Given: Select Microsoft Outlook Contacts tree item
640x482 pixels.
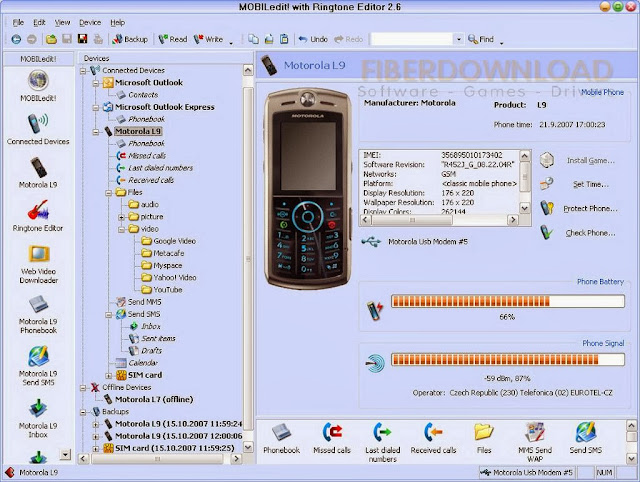Looking at the screenshot, I should 143,95.
